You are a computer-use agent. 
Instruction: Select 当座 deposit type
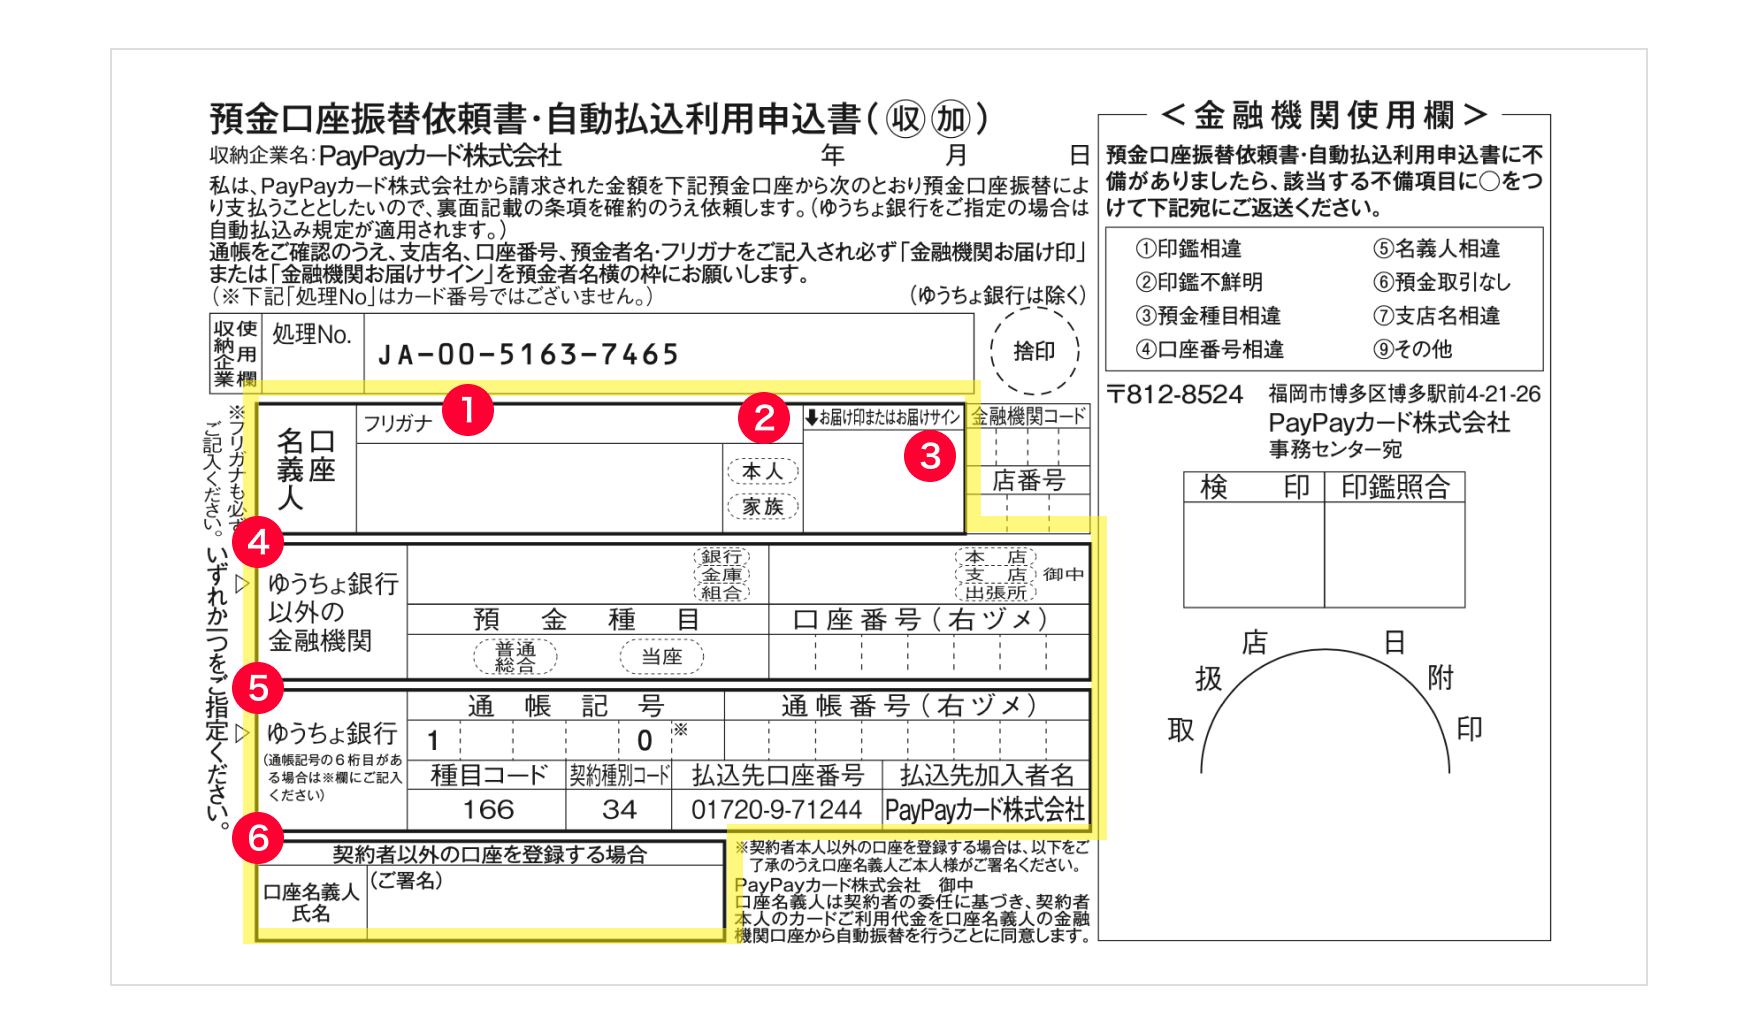coord(661,657)
